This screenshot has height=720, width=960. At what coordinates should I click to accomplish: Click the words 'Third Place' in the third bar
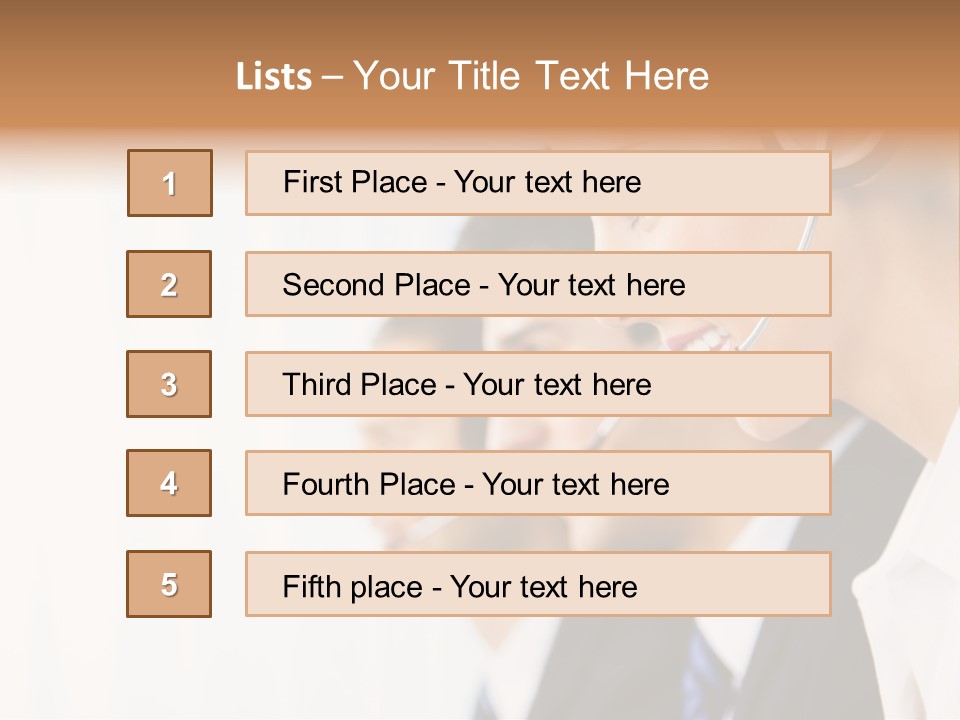tap(359, 384)
